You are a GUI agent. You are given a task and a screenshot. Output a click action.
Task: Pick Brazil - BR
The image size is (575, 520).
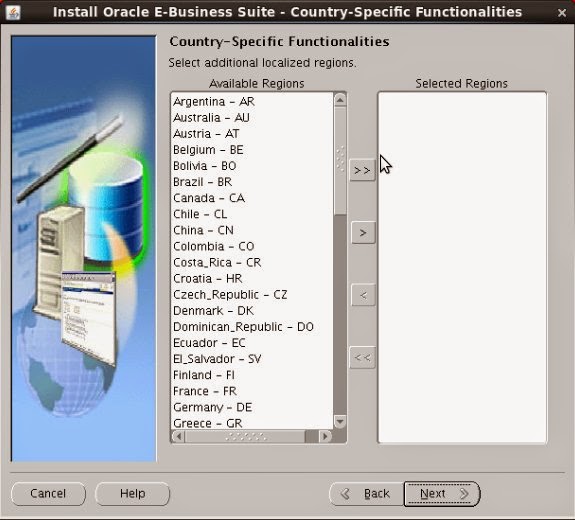coord(202,182)
